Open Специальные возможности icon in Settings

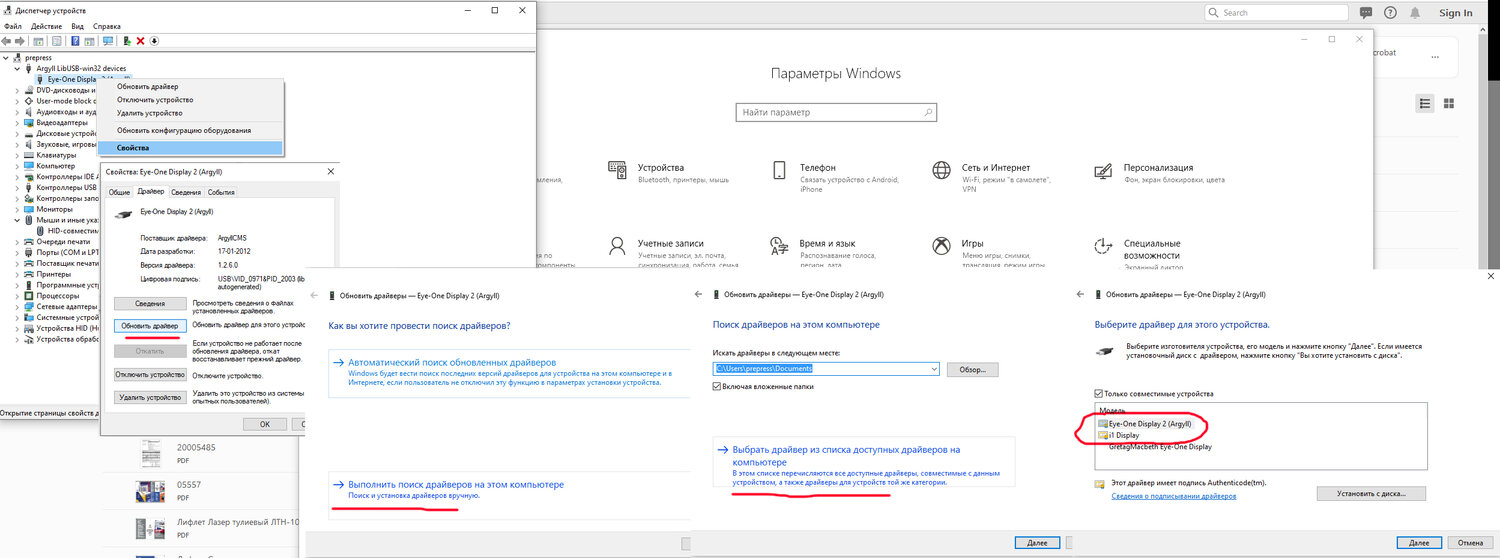[x=1103, y=246]
